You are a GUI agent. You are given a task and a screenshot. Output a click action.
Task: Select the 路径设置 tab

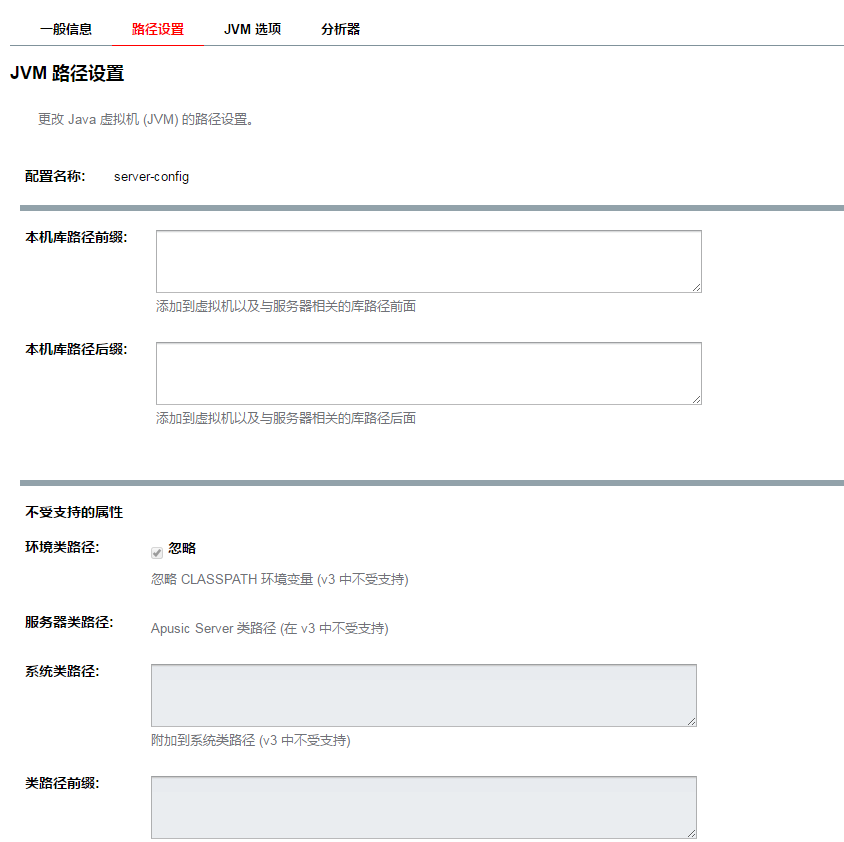pos(158,29)
